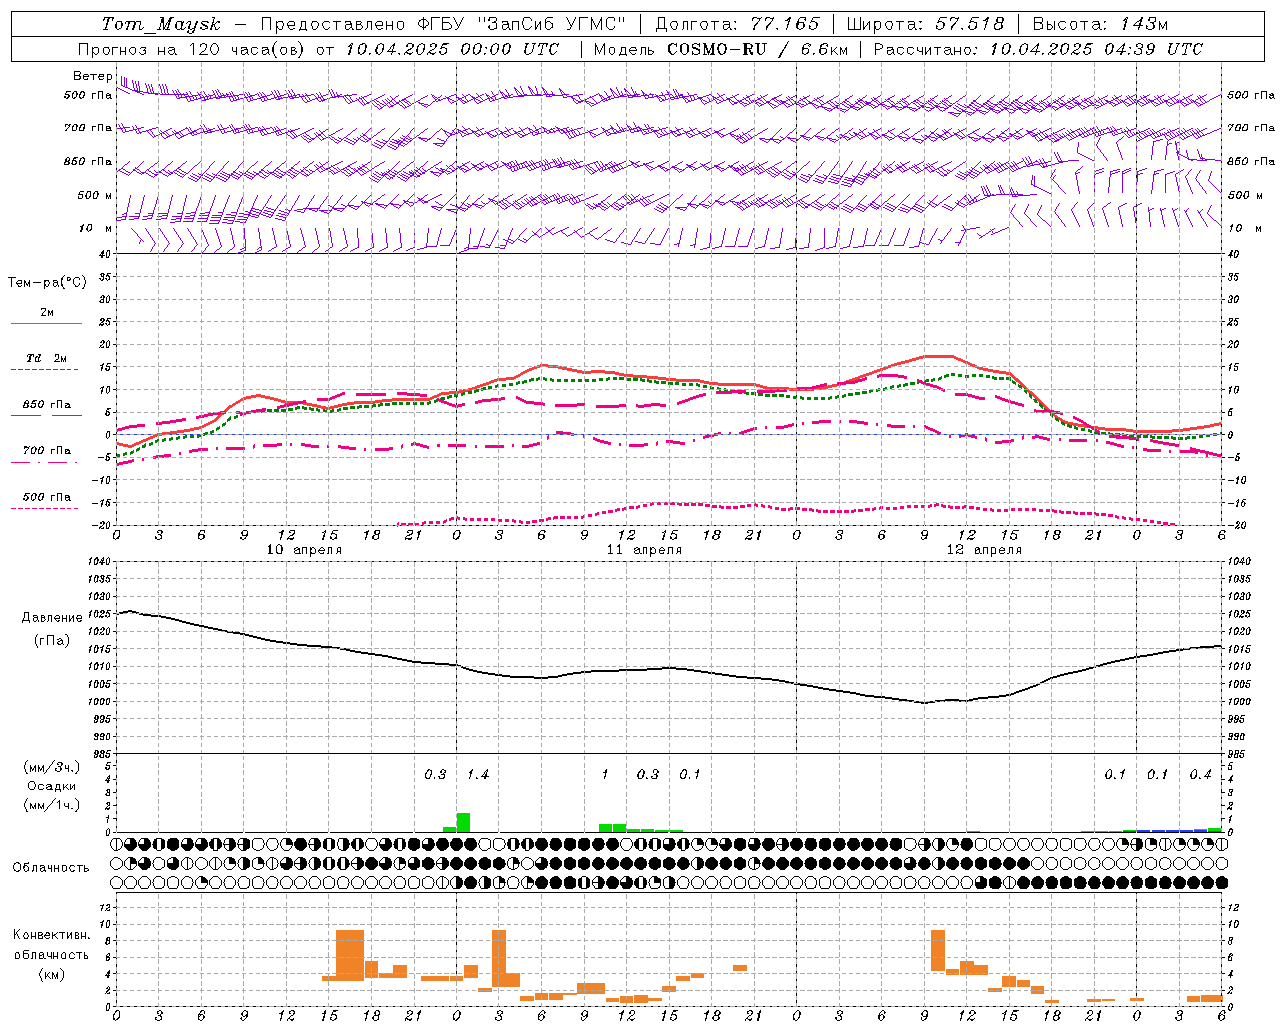Click the (гПа) unit under Давление
This screenshot has width=1280, height=1024.
pyautogui.click(x=52, y=640)
